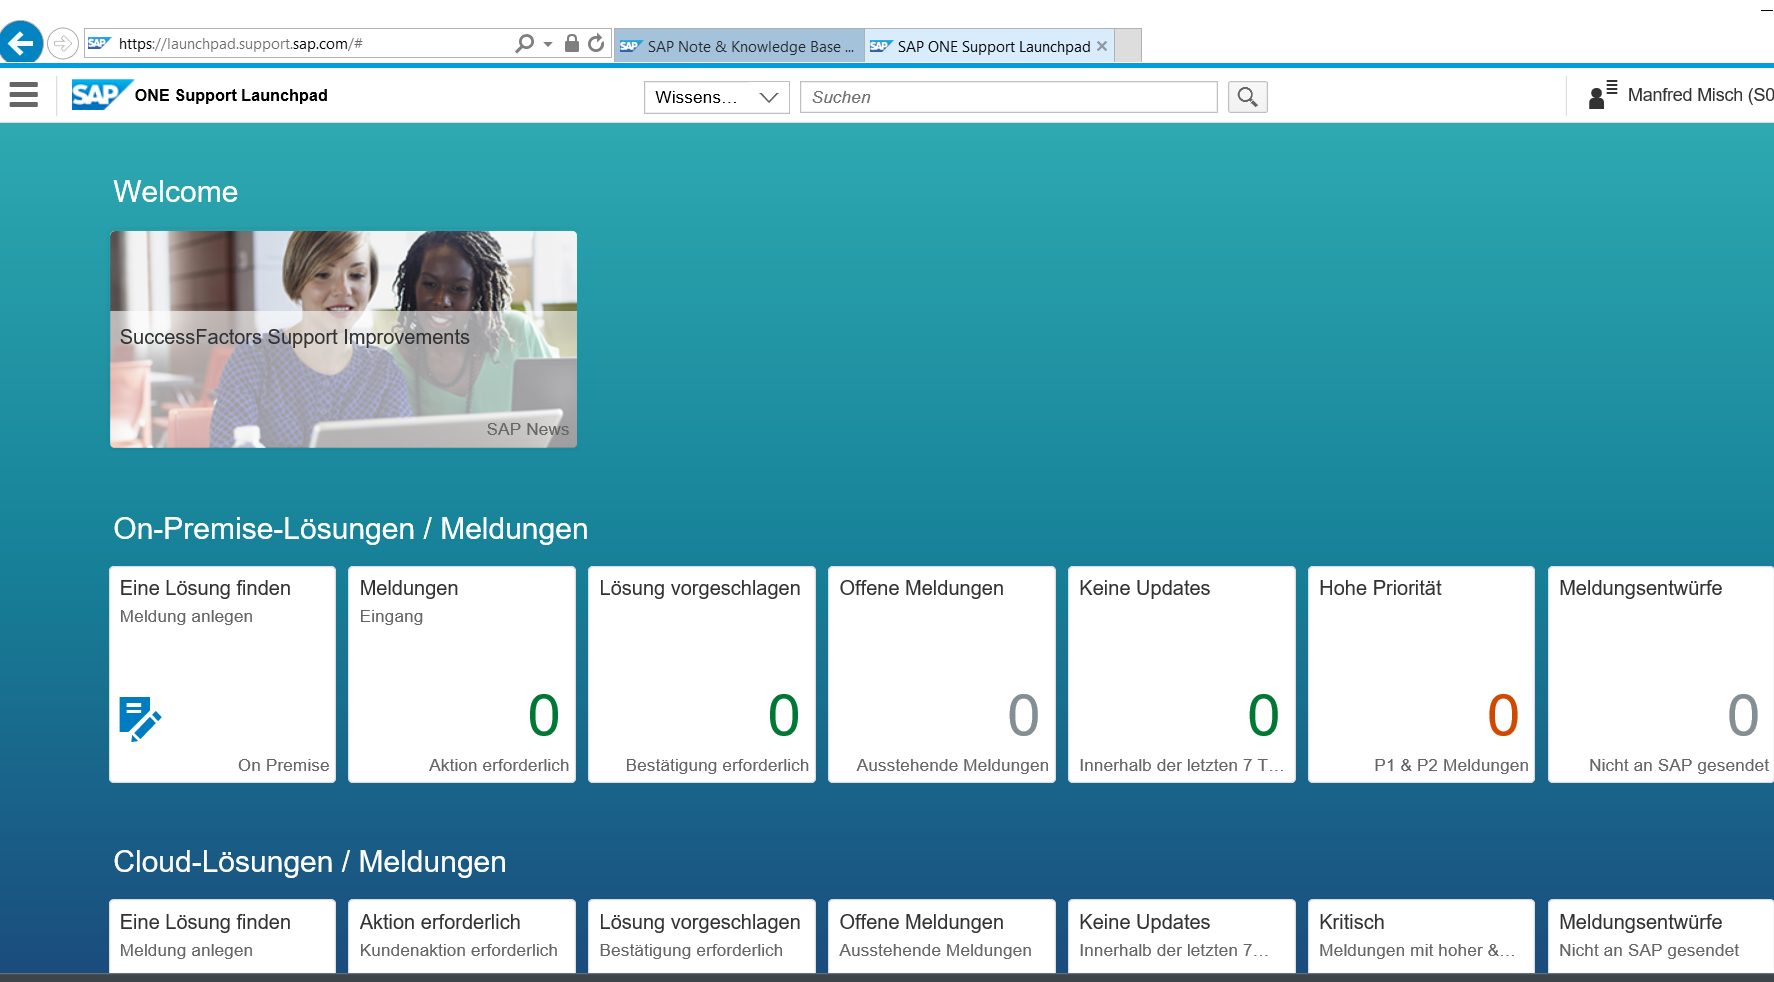Open On-Premise Offene Meldungen tile
The height and width of the screenshot is (982, 1774).
click(942, 674)
